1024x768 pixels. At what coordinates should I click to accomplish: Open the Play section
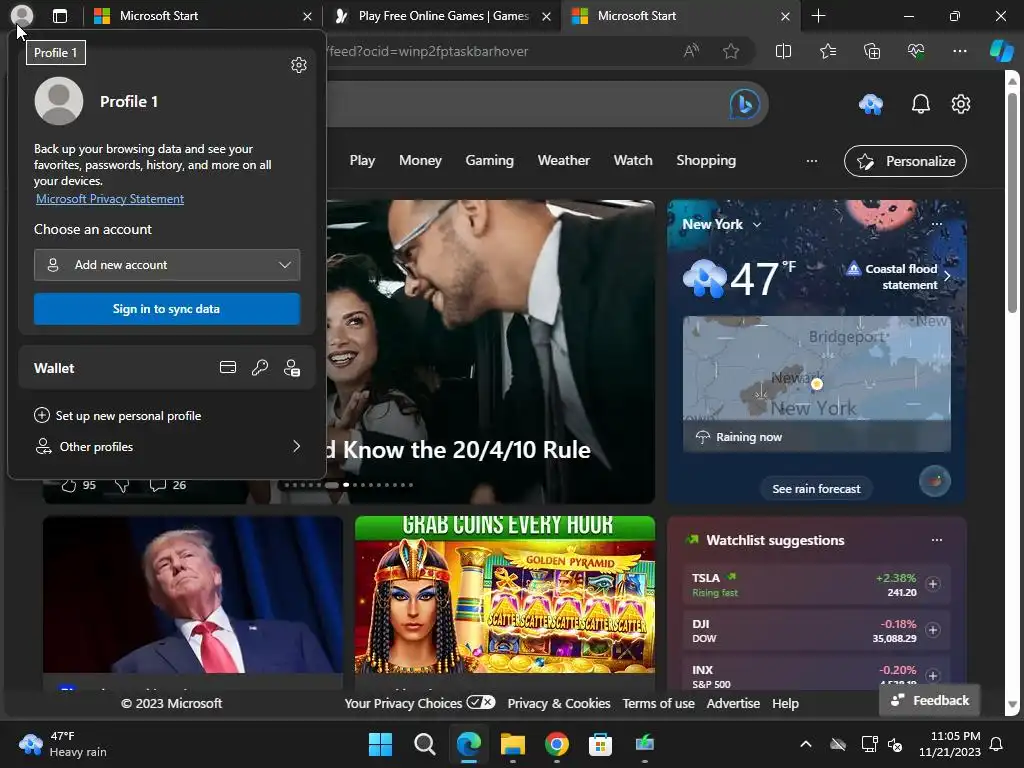pos(362,161)
